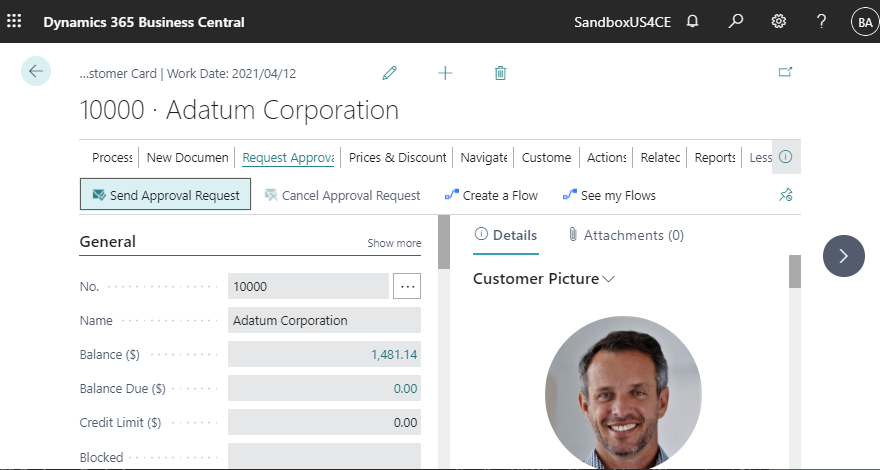
Task: Click Show more in General section
Action: tap(394, 243)
